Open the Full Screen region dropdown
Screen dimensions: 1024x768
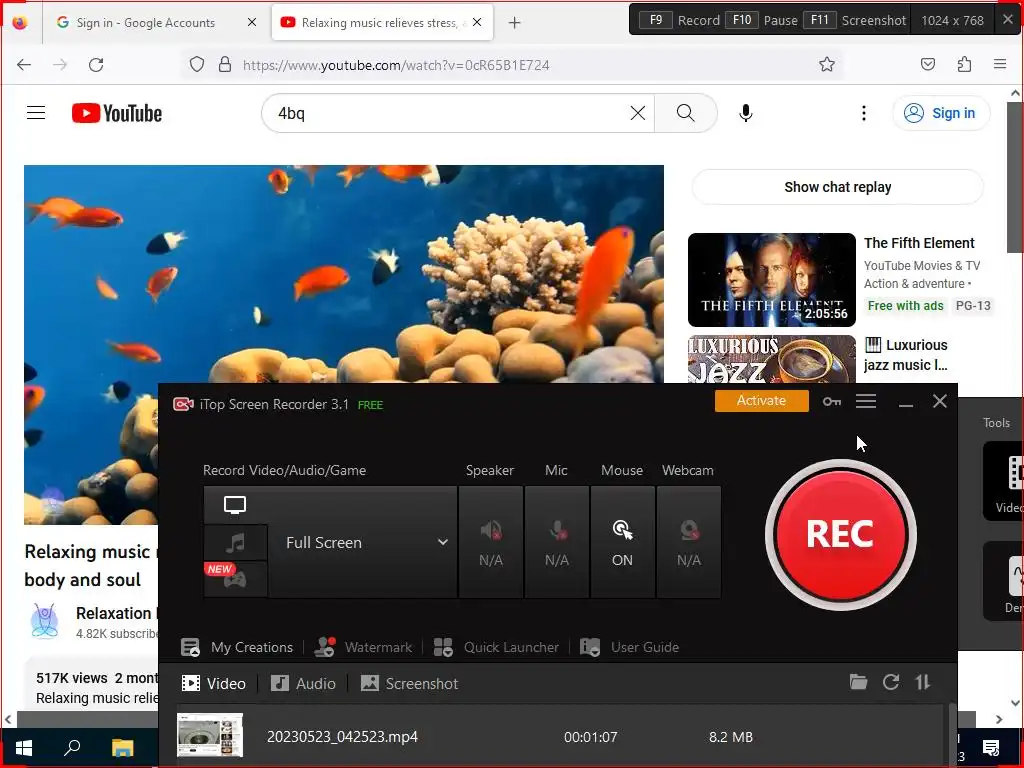pos(363,542)
